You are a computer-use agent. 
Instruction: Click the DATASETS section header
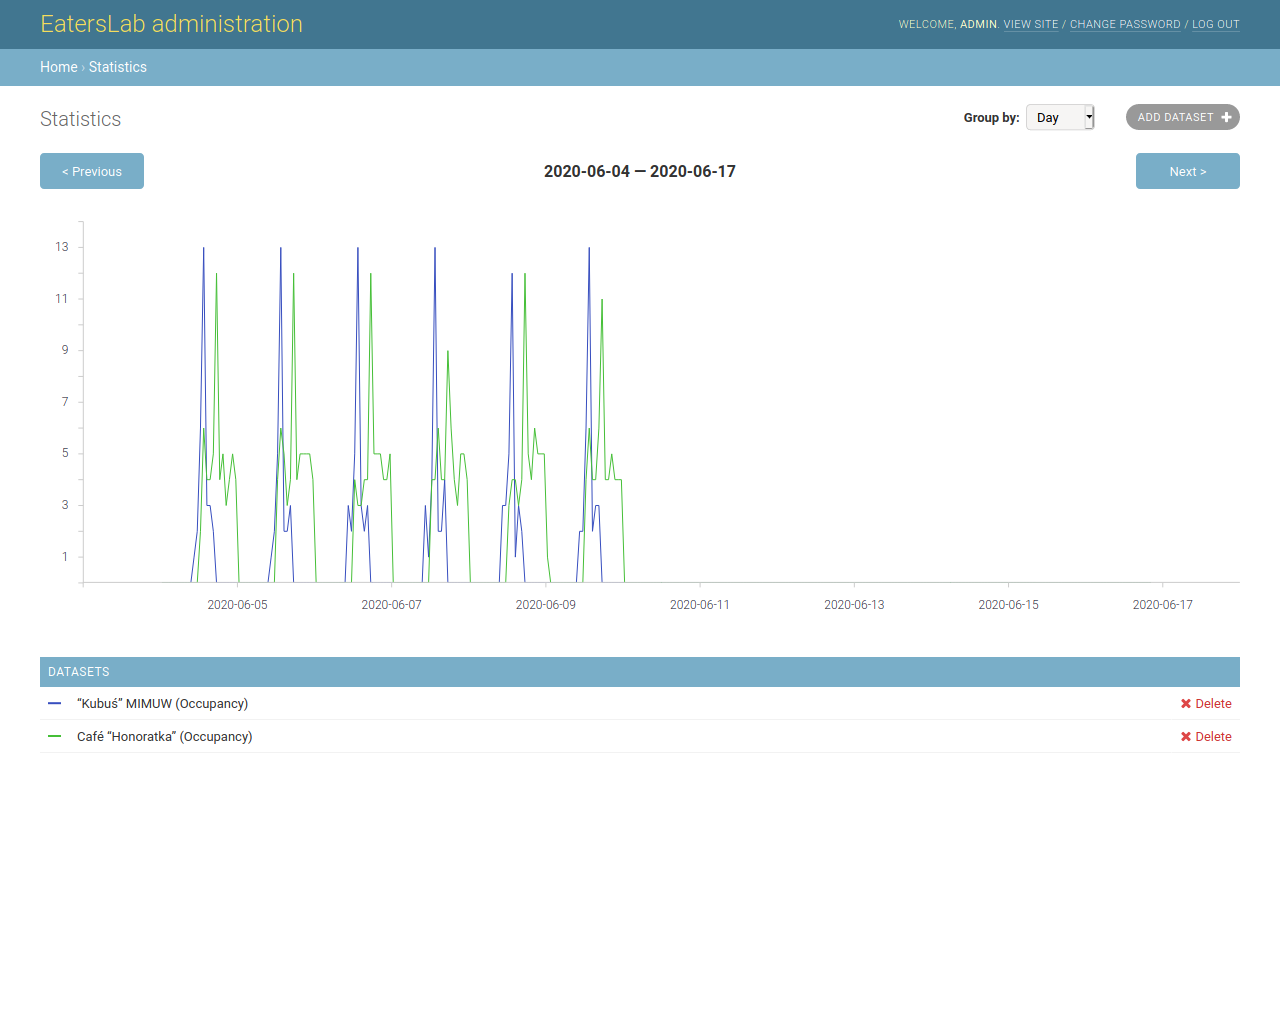(x=640, y=672)
